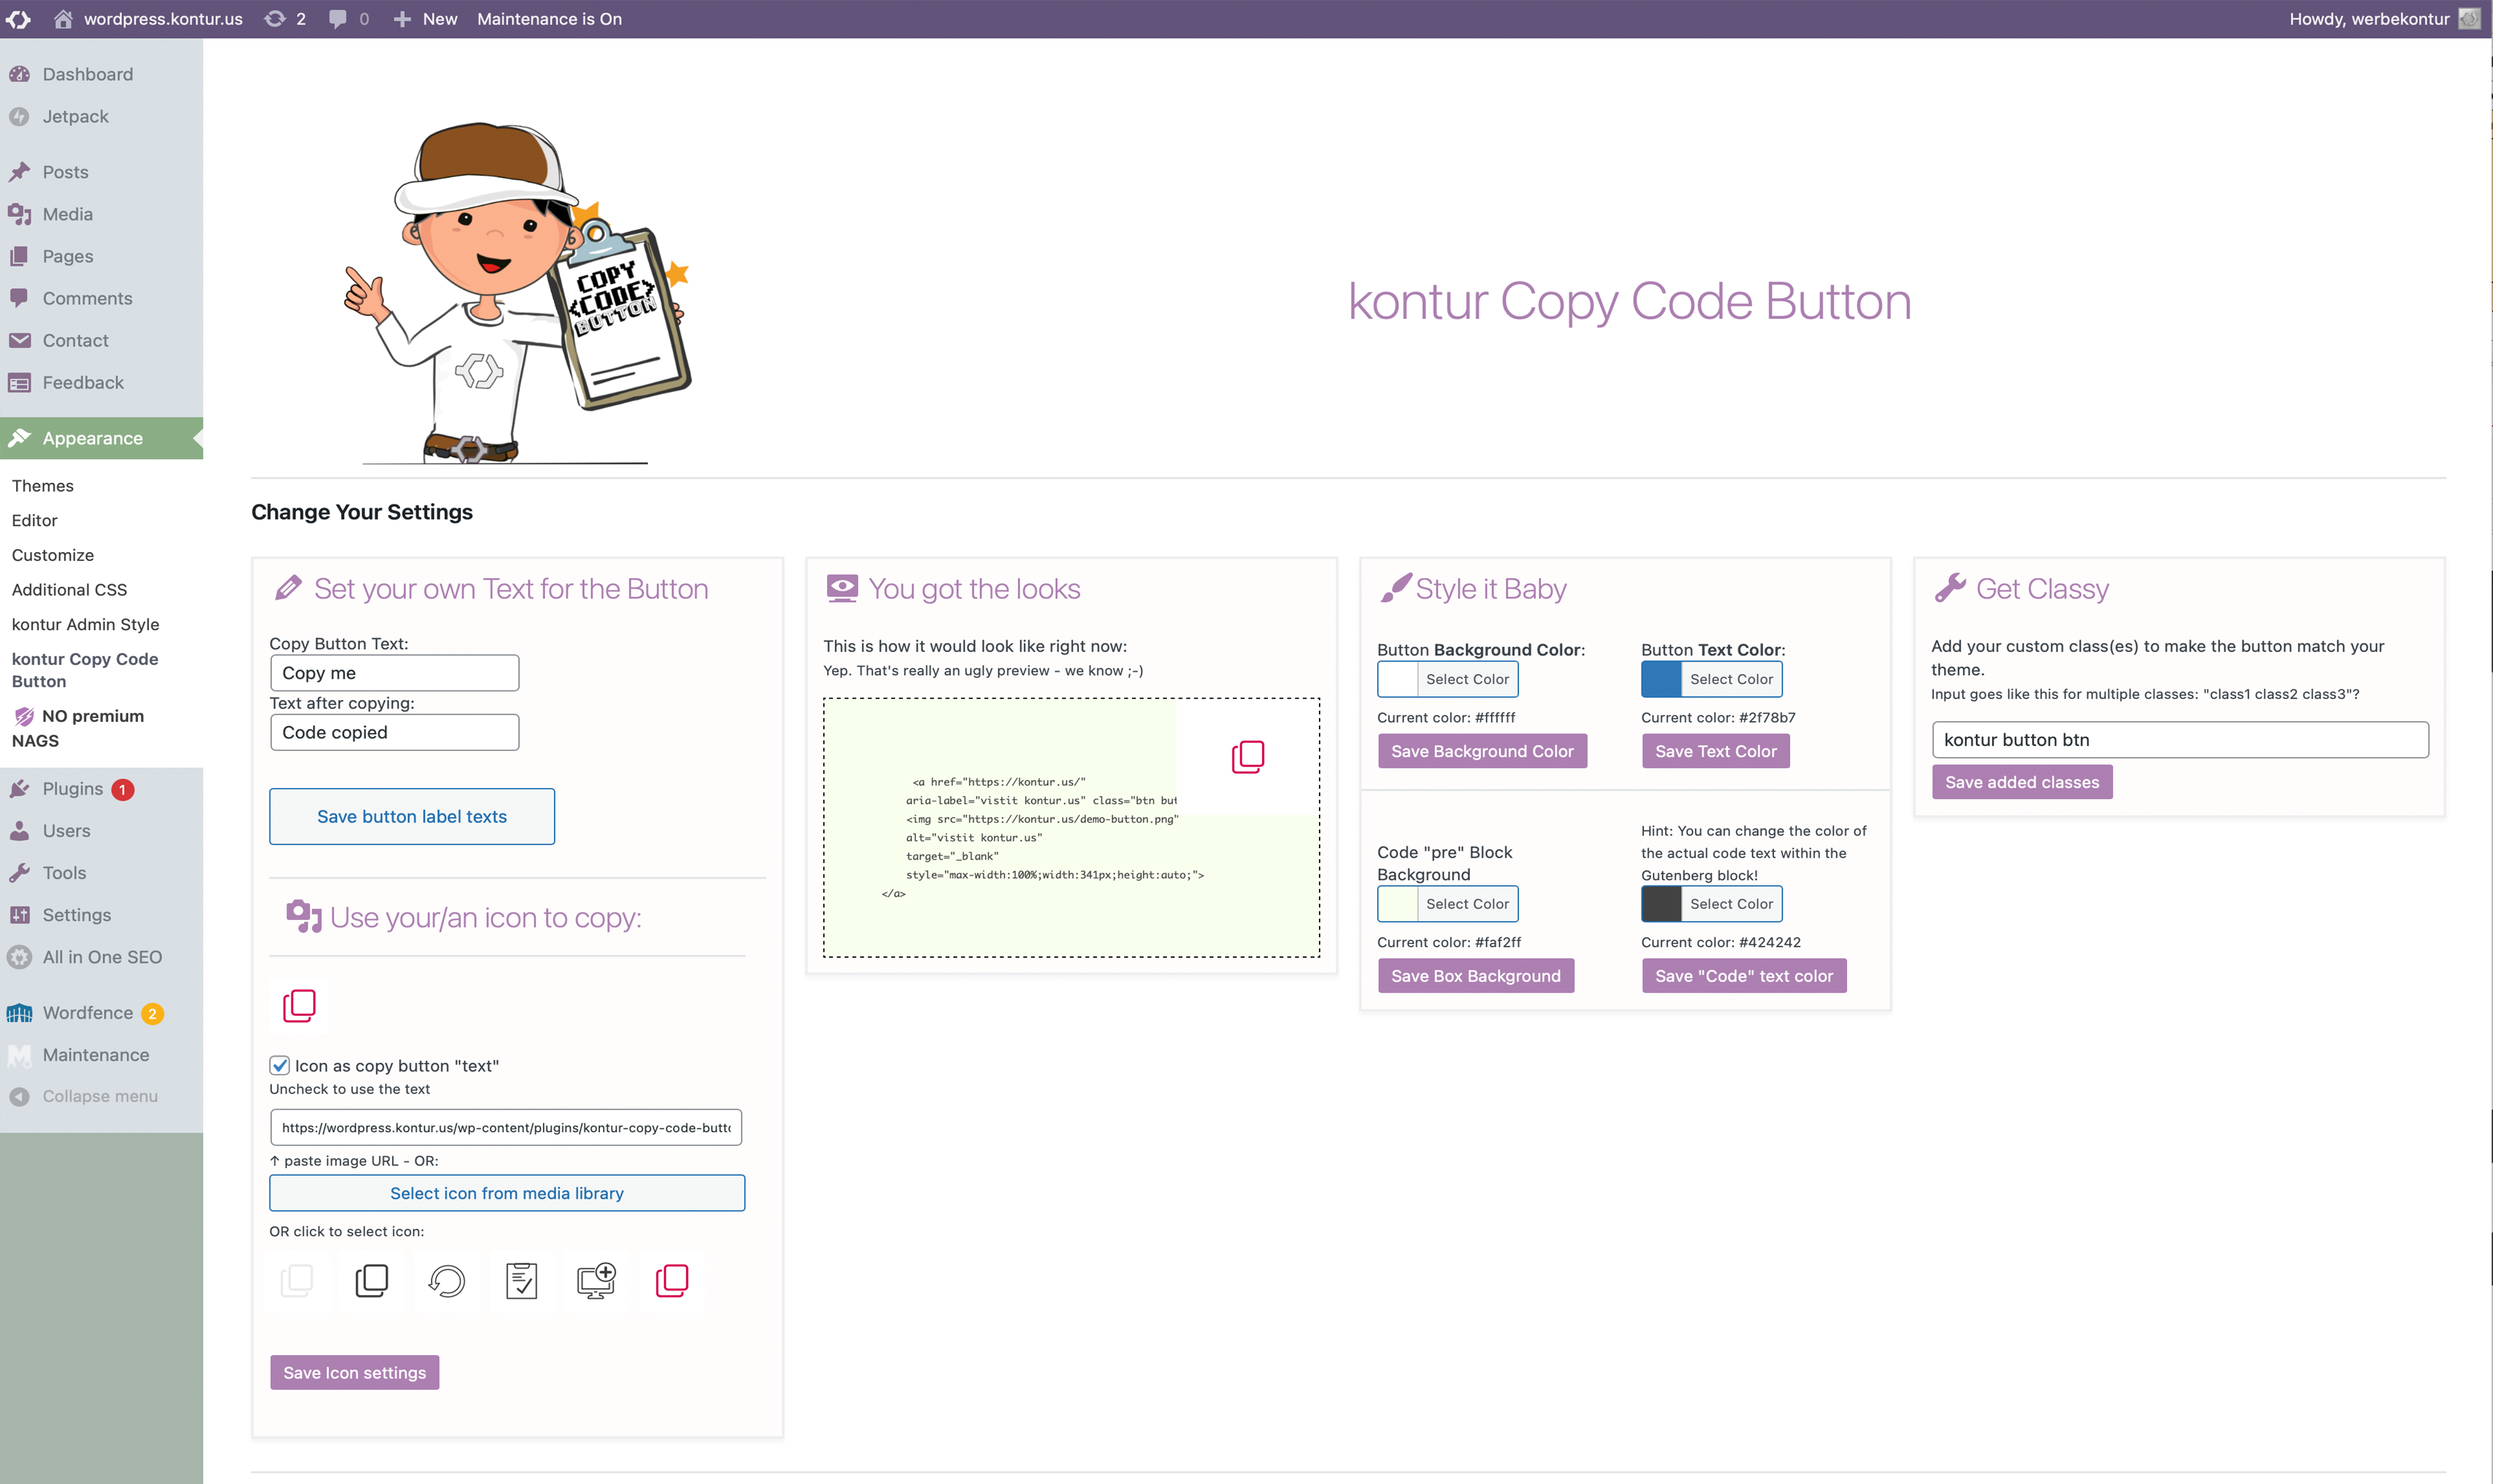
Task: Click Select icon from media library
Action: click(x=507, y=1193)
